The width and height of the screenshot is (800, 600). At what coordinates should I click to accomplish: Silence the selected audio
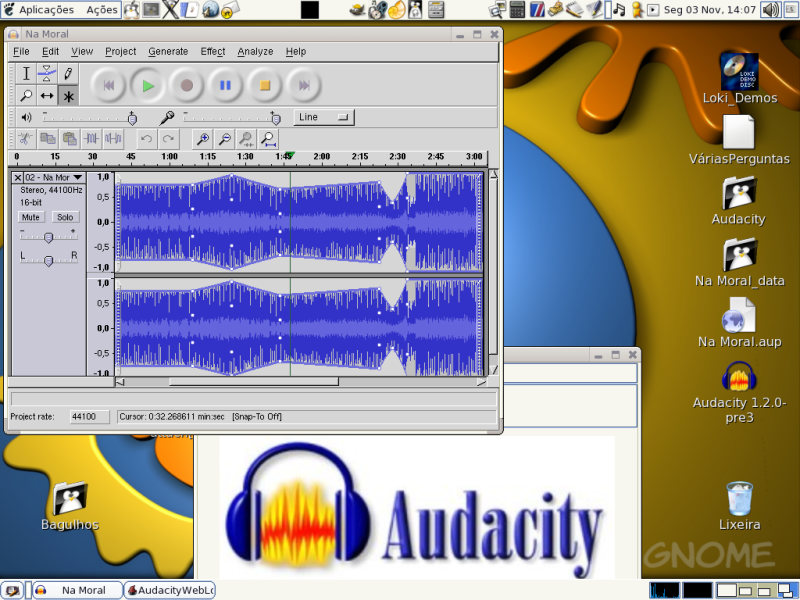point(113,139)
